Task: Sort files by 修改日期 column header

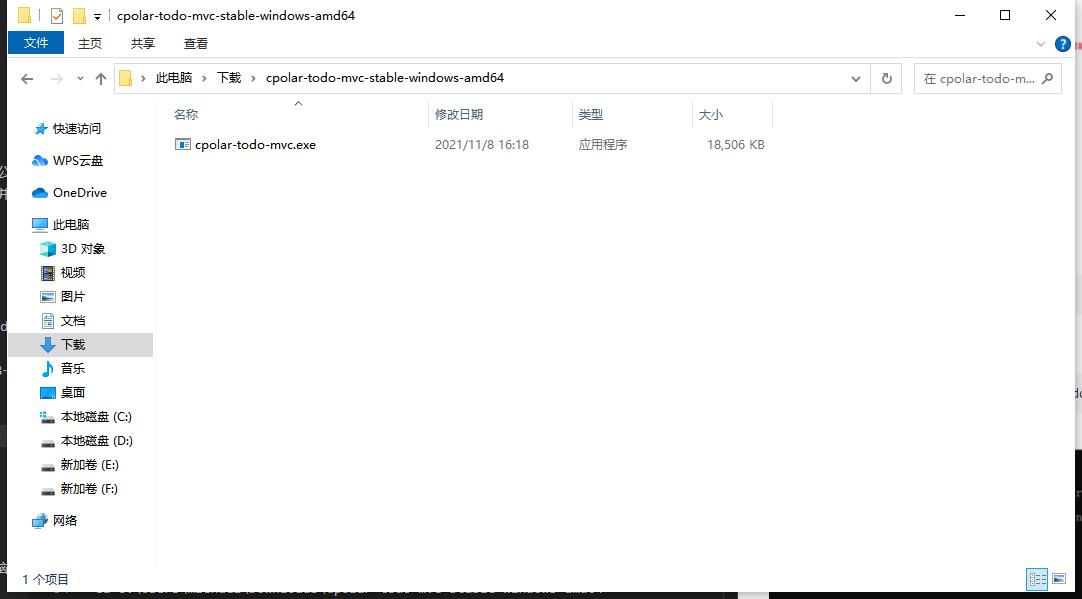Action: pos(459,115)
